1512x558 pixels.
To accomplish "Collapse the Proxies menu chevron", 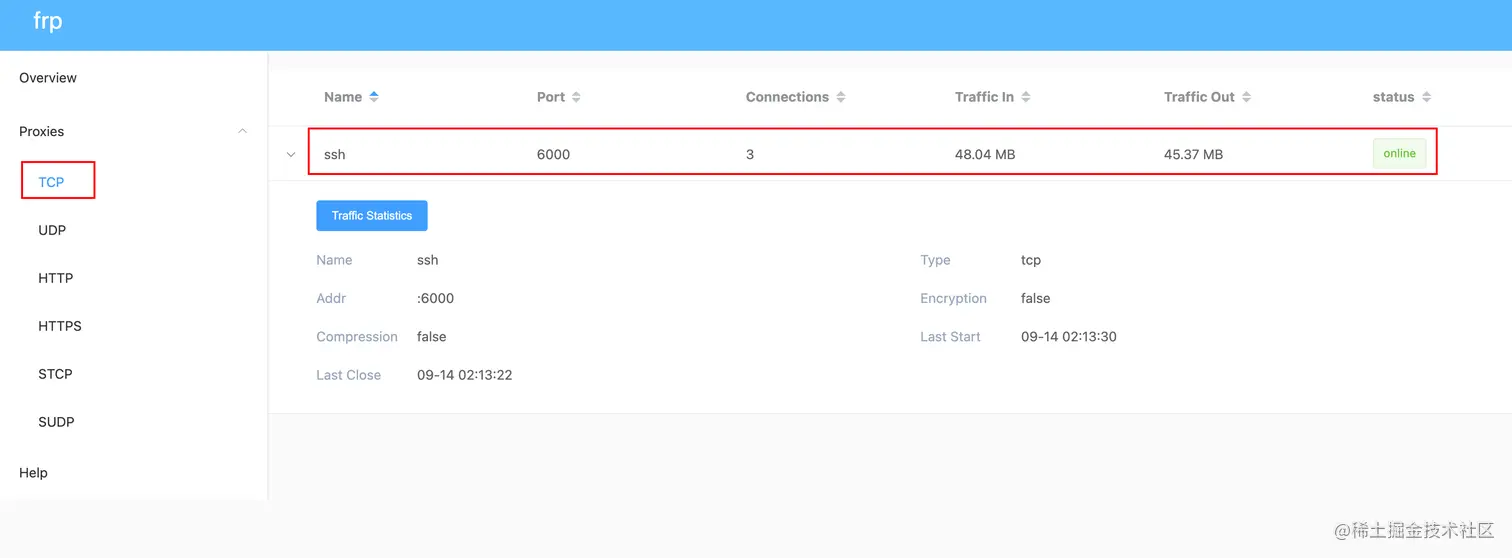I will (242, 131).
